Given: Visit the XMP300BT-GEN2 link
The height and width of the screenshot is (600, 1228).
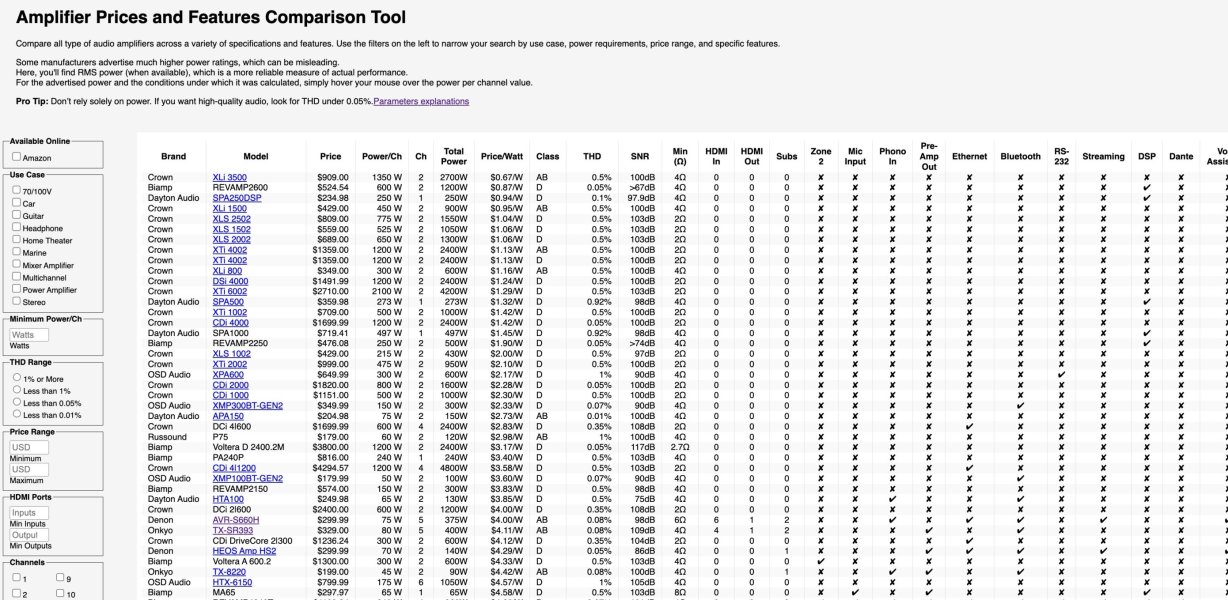Looking at the screenshot, I should [248, 405].
